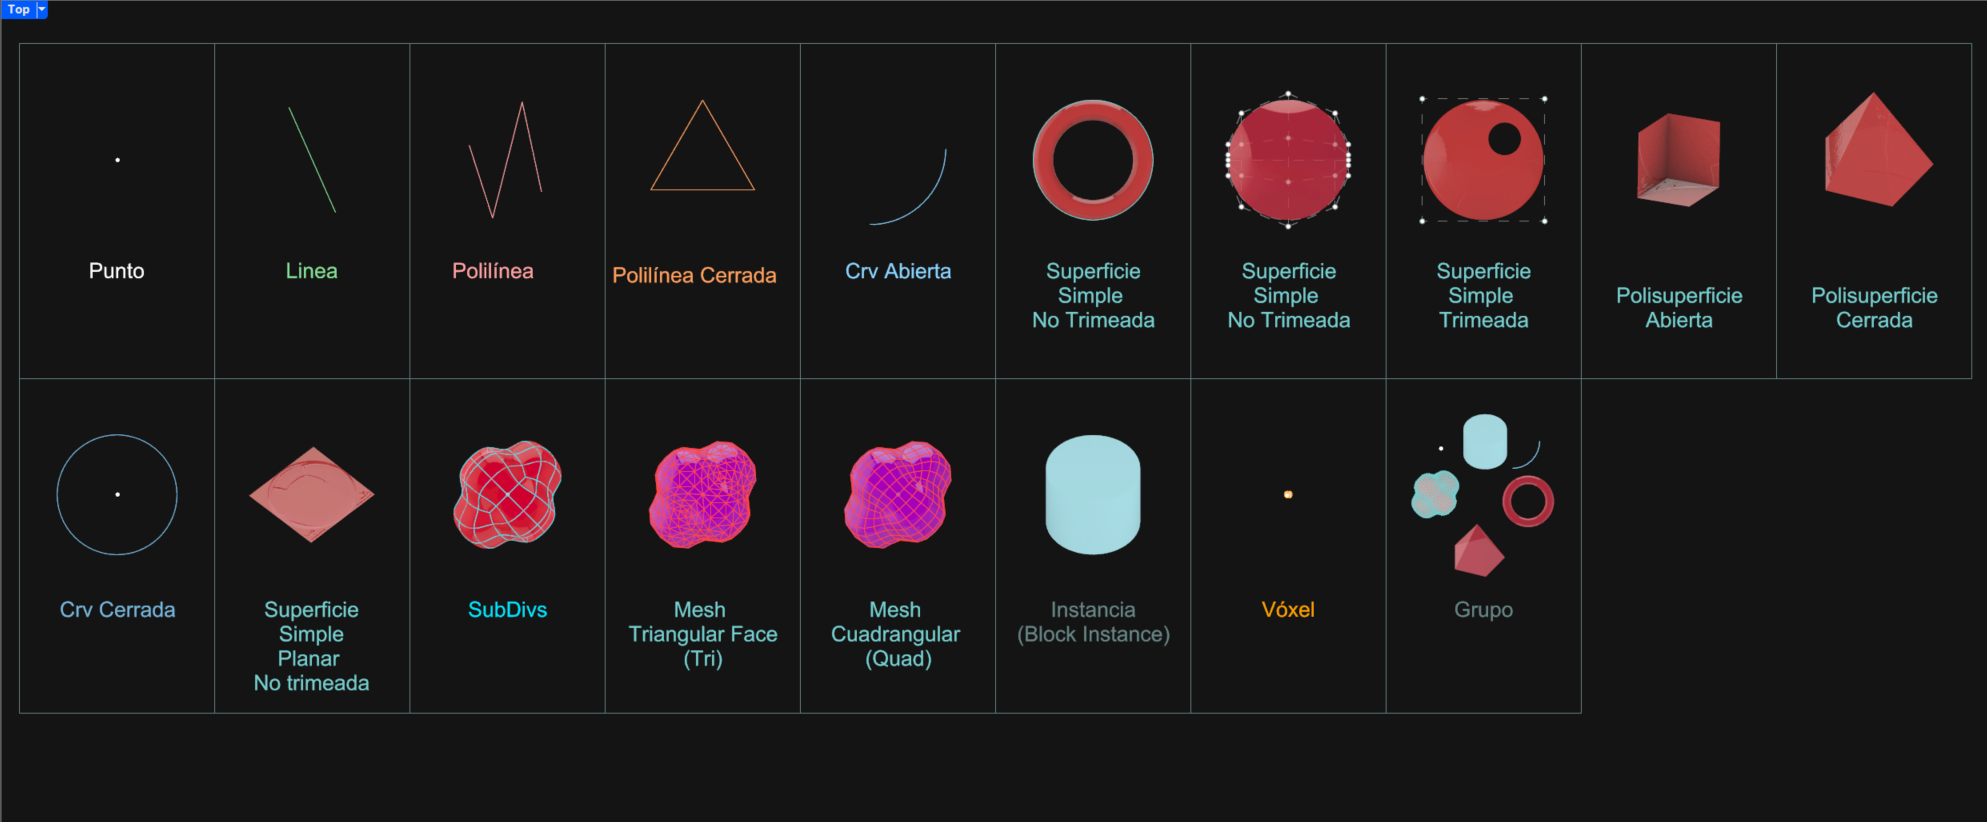The image size is (1987, 822).
Task: Select the orange Vóxel point
Action: (x=1288, y=494)
